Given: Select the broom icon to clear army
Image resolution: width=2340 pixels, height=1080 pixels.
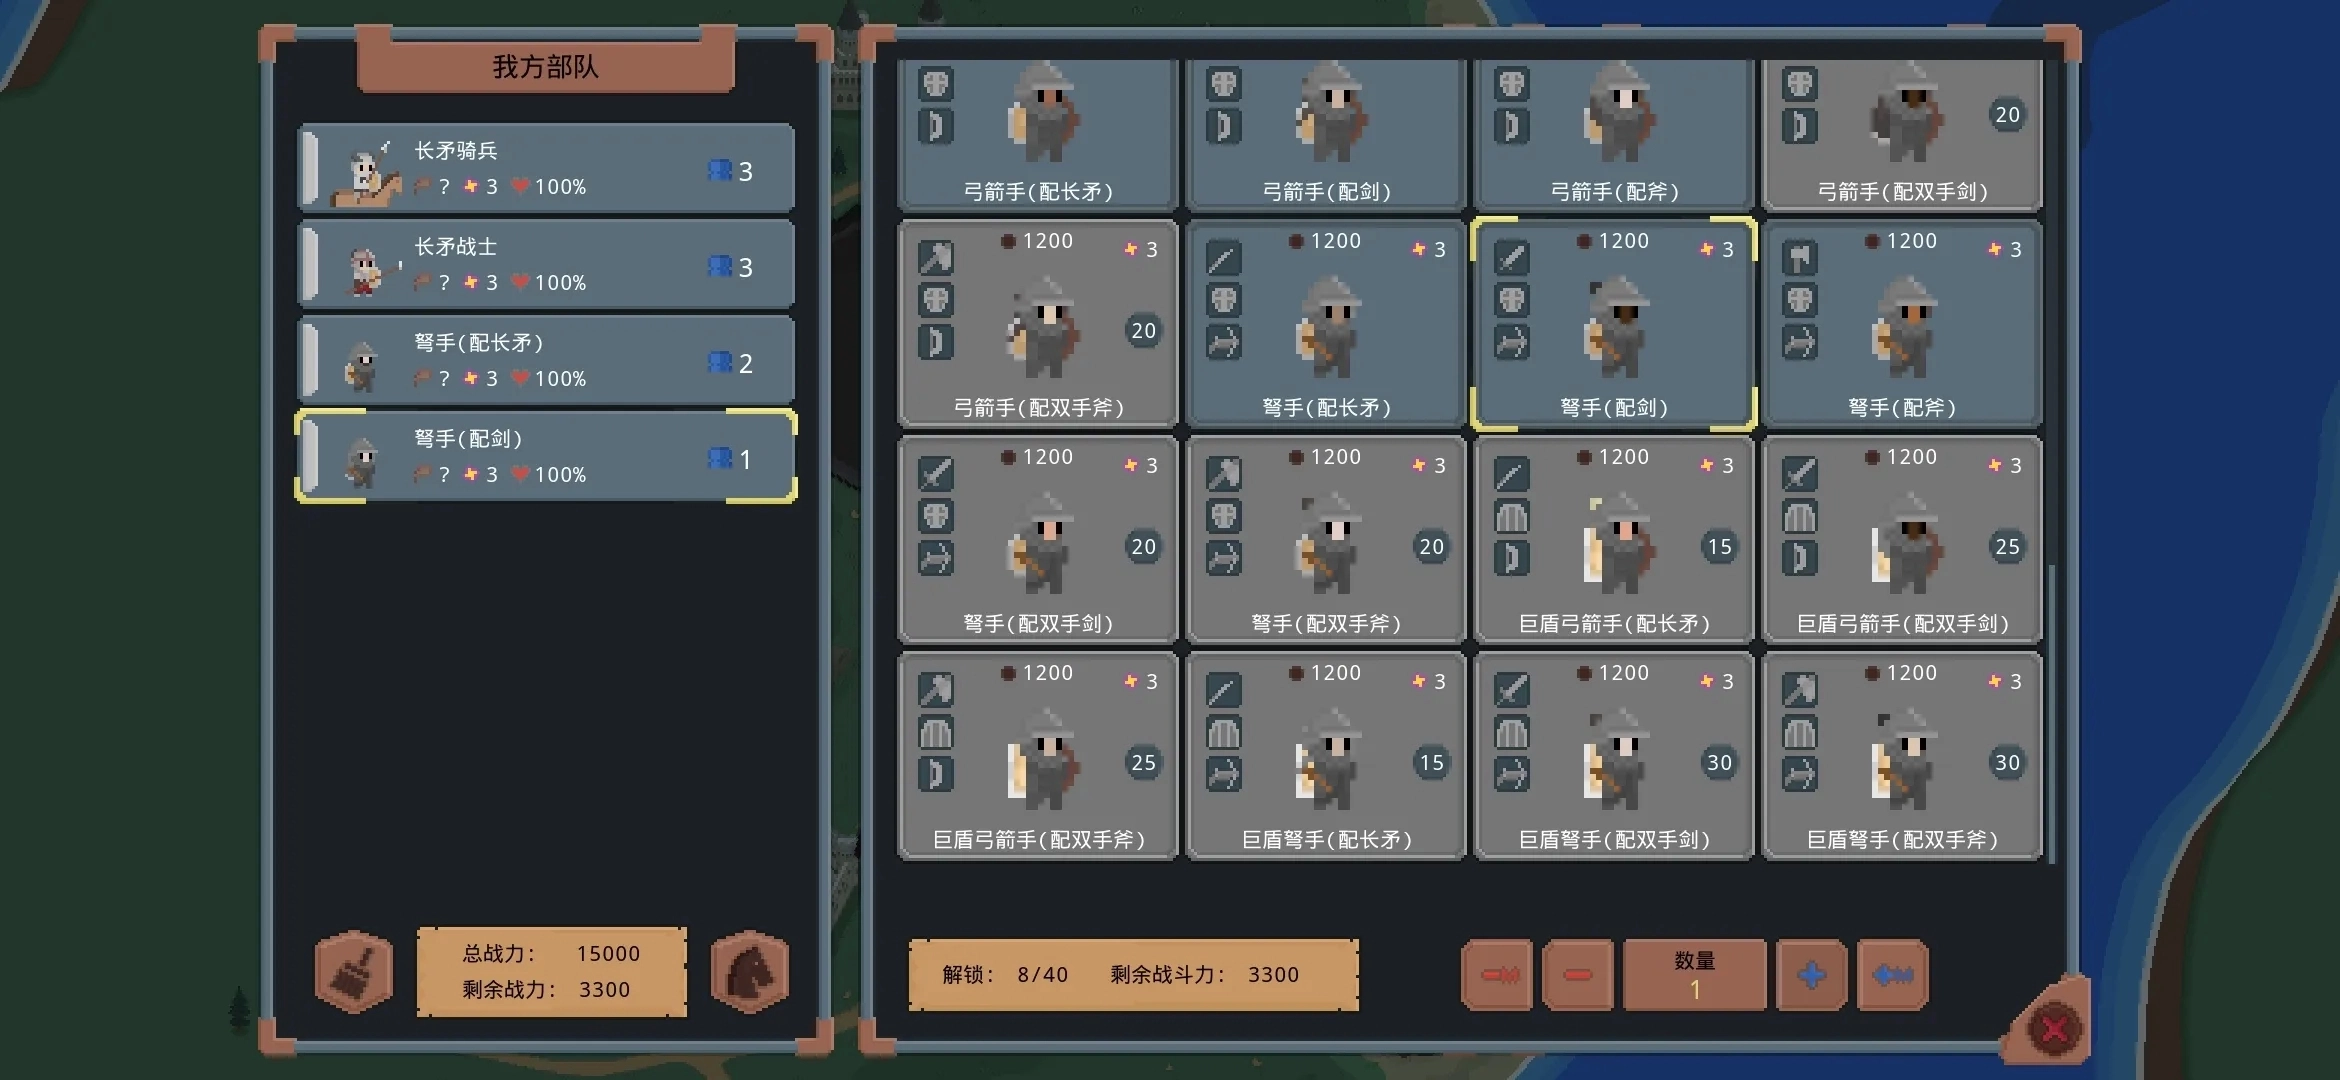Looking at the screenshot, I should click(x=352, y=972).
